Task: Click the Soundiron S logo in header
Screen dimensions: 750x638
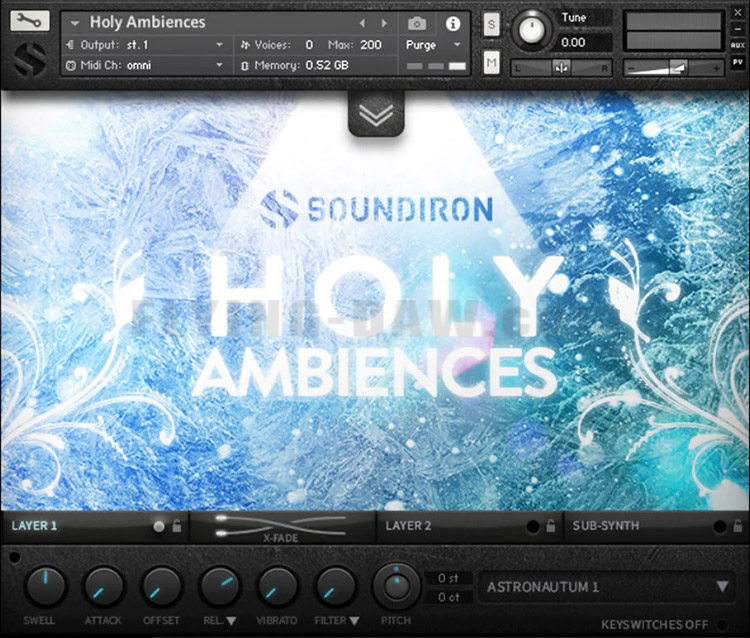Action: coord(30,59)
